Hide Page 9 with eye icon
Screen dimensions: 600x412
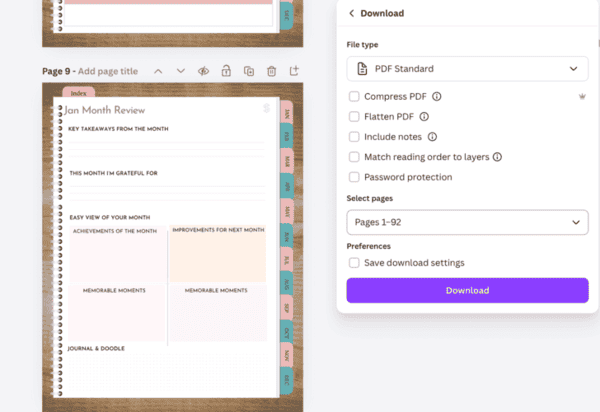click(x=203, y=71)
